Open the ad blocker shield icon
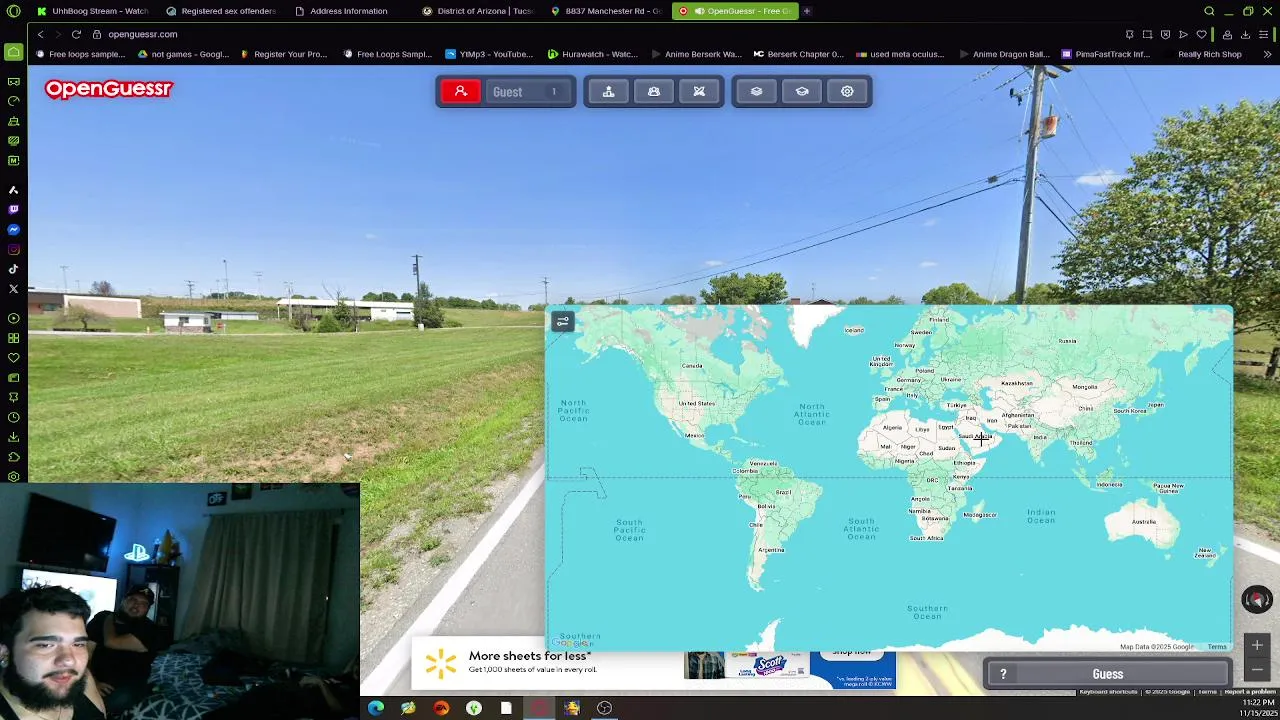This screenshot has width=1280, height=720. (x=1165, y=34)
